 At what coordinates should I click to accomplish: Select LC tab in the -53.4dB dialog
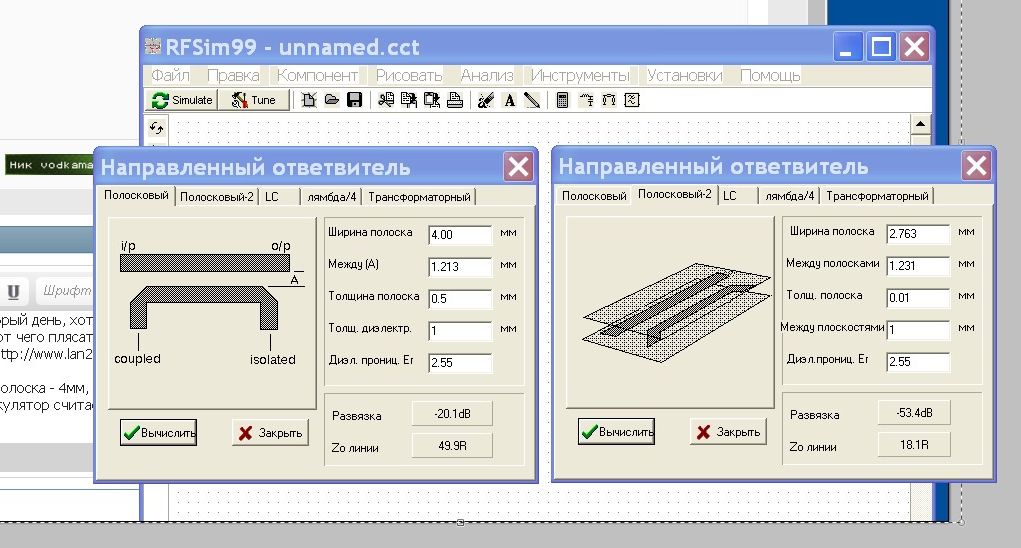click(738, 196)
